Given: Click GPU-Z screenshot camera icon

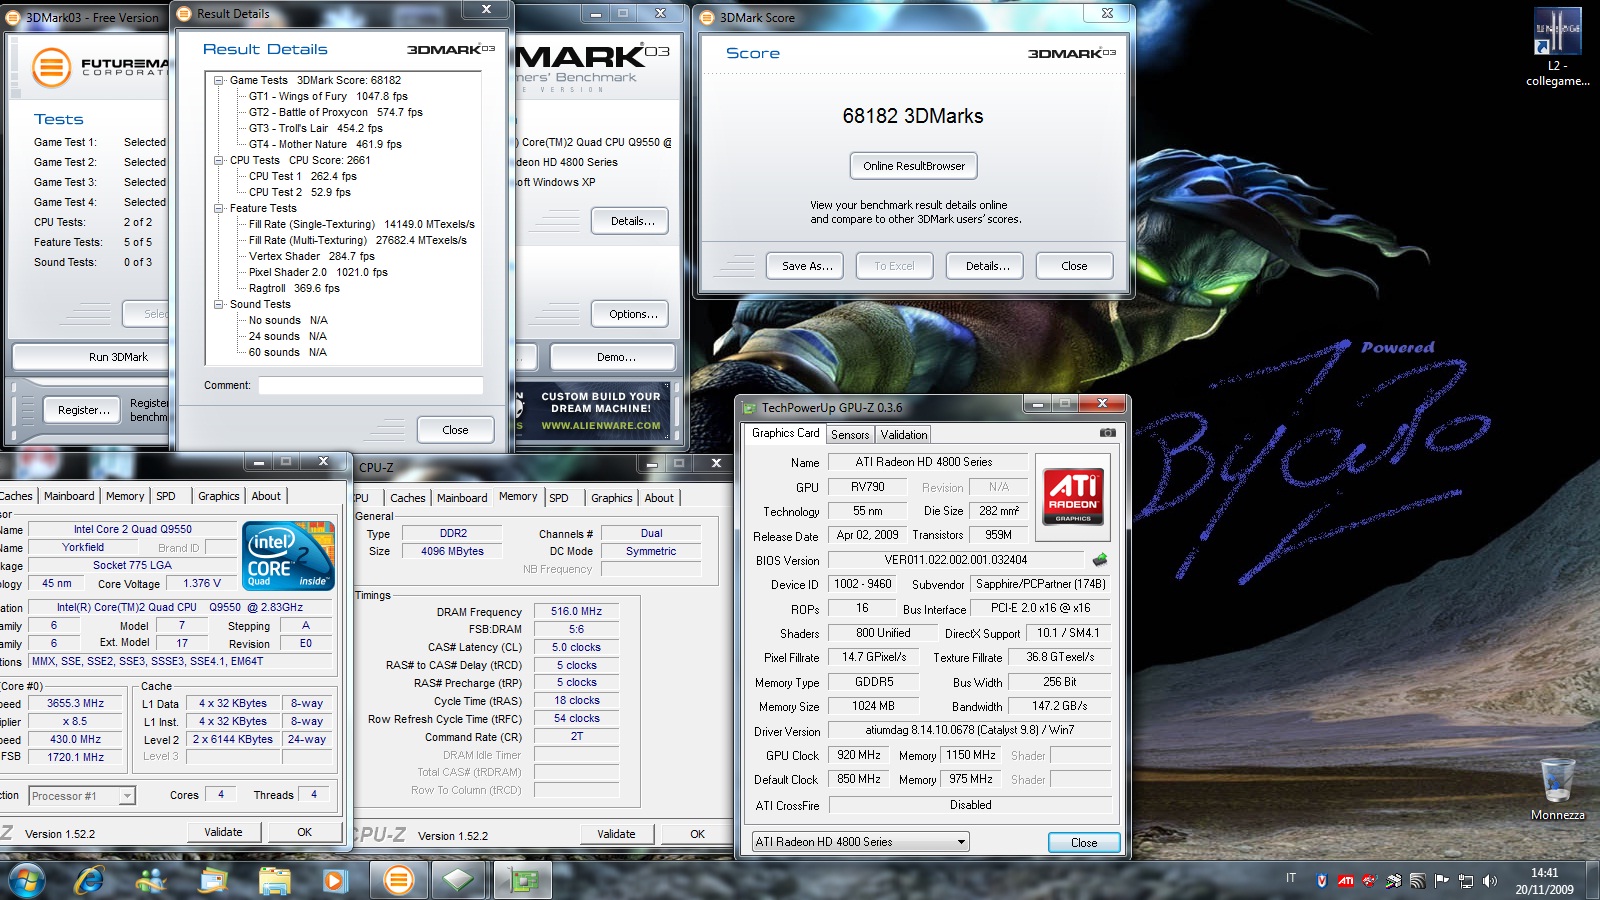Looking at the screenshot, I should pos(1107,433).
